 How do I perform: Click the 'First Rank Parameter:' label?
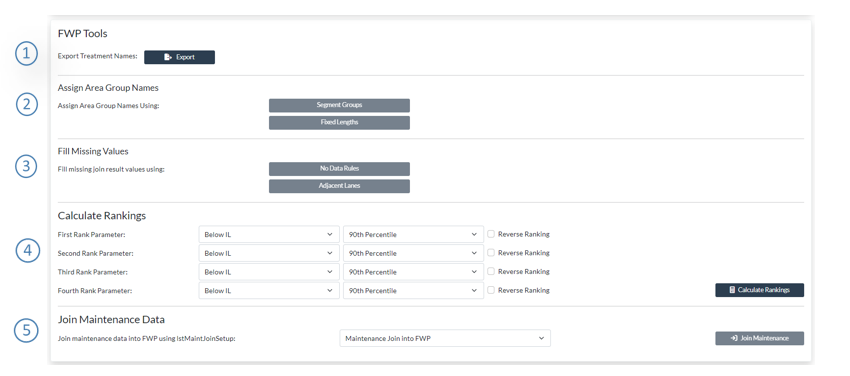click(x=93, y=235)
